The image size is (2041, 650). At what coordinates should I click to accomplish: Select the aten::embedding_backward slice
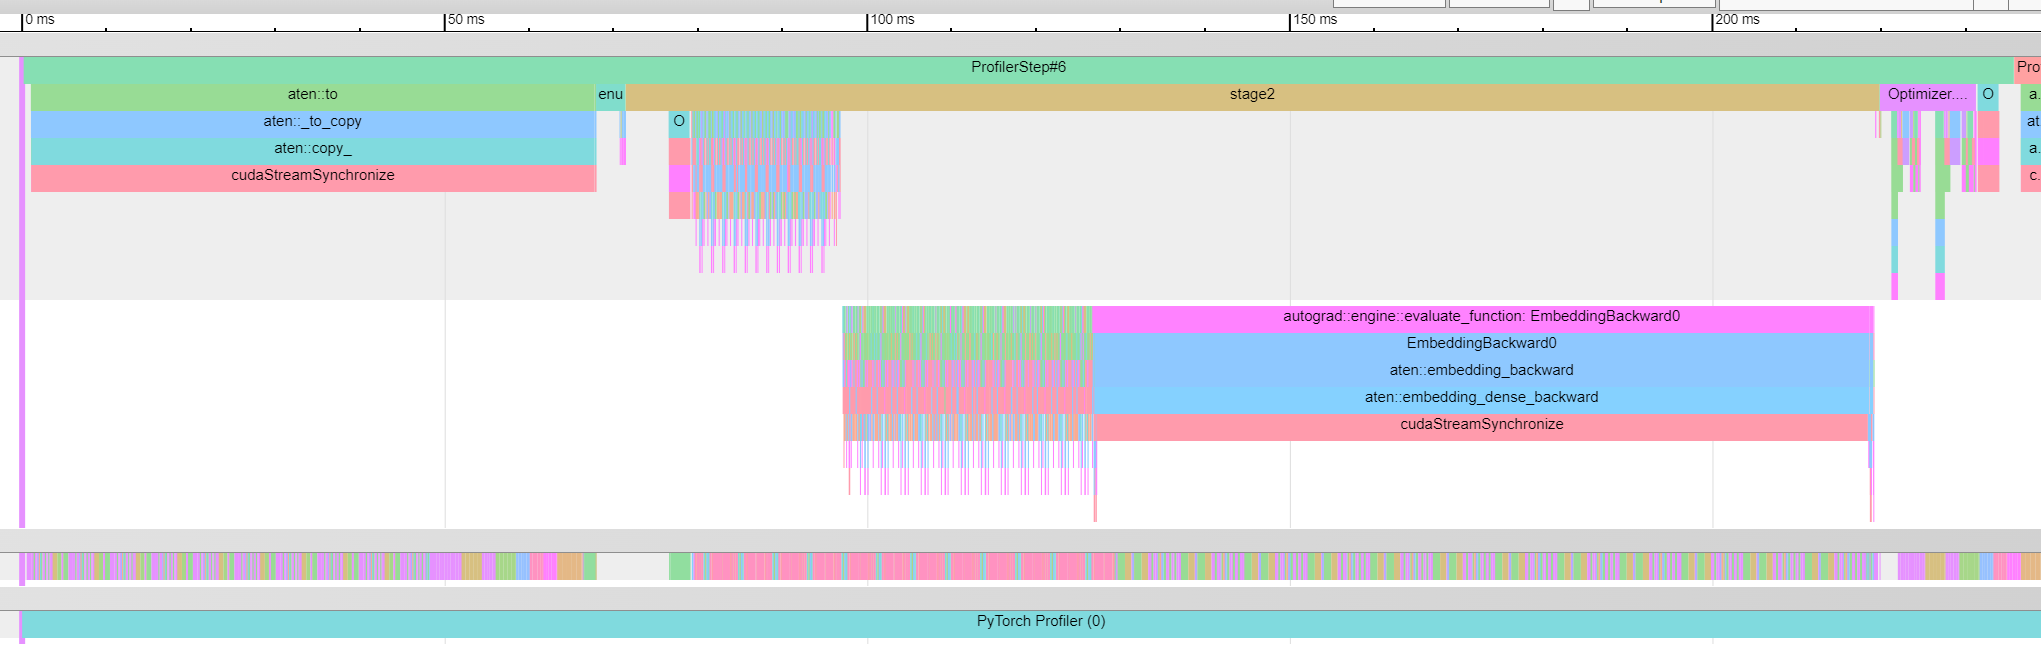[x=1481, y=371]
